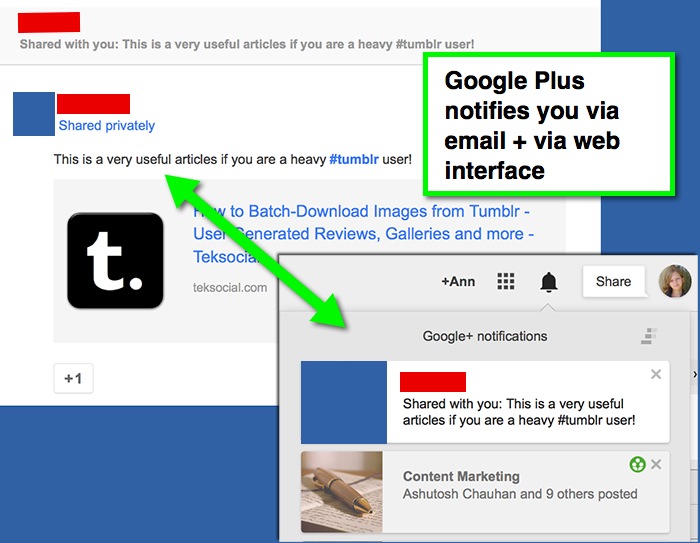Click the +1 button on the post

click(73, 379)
